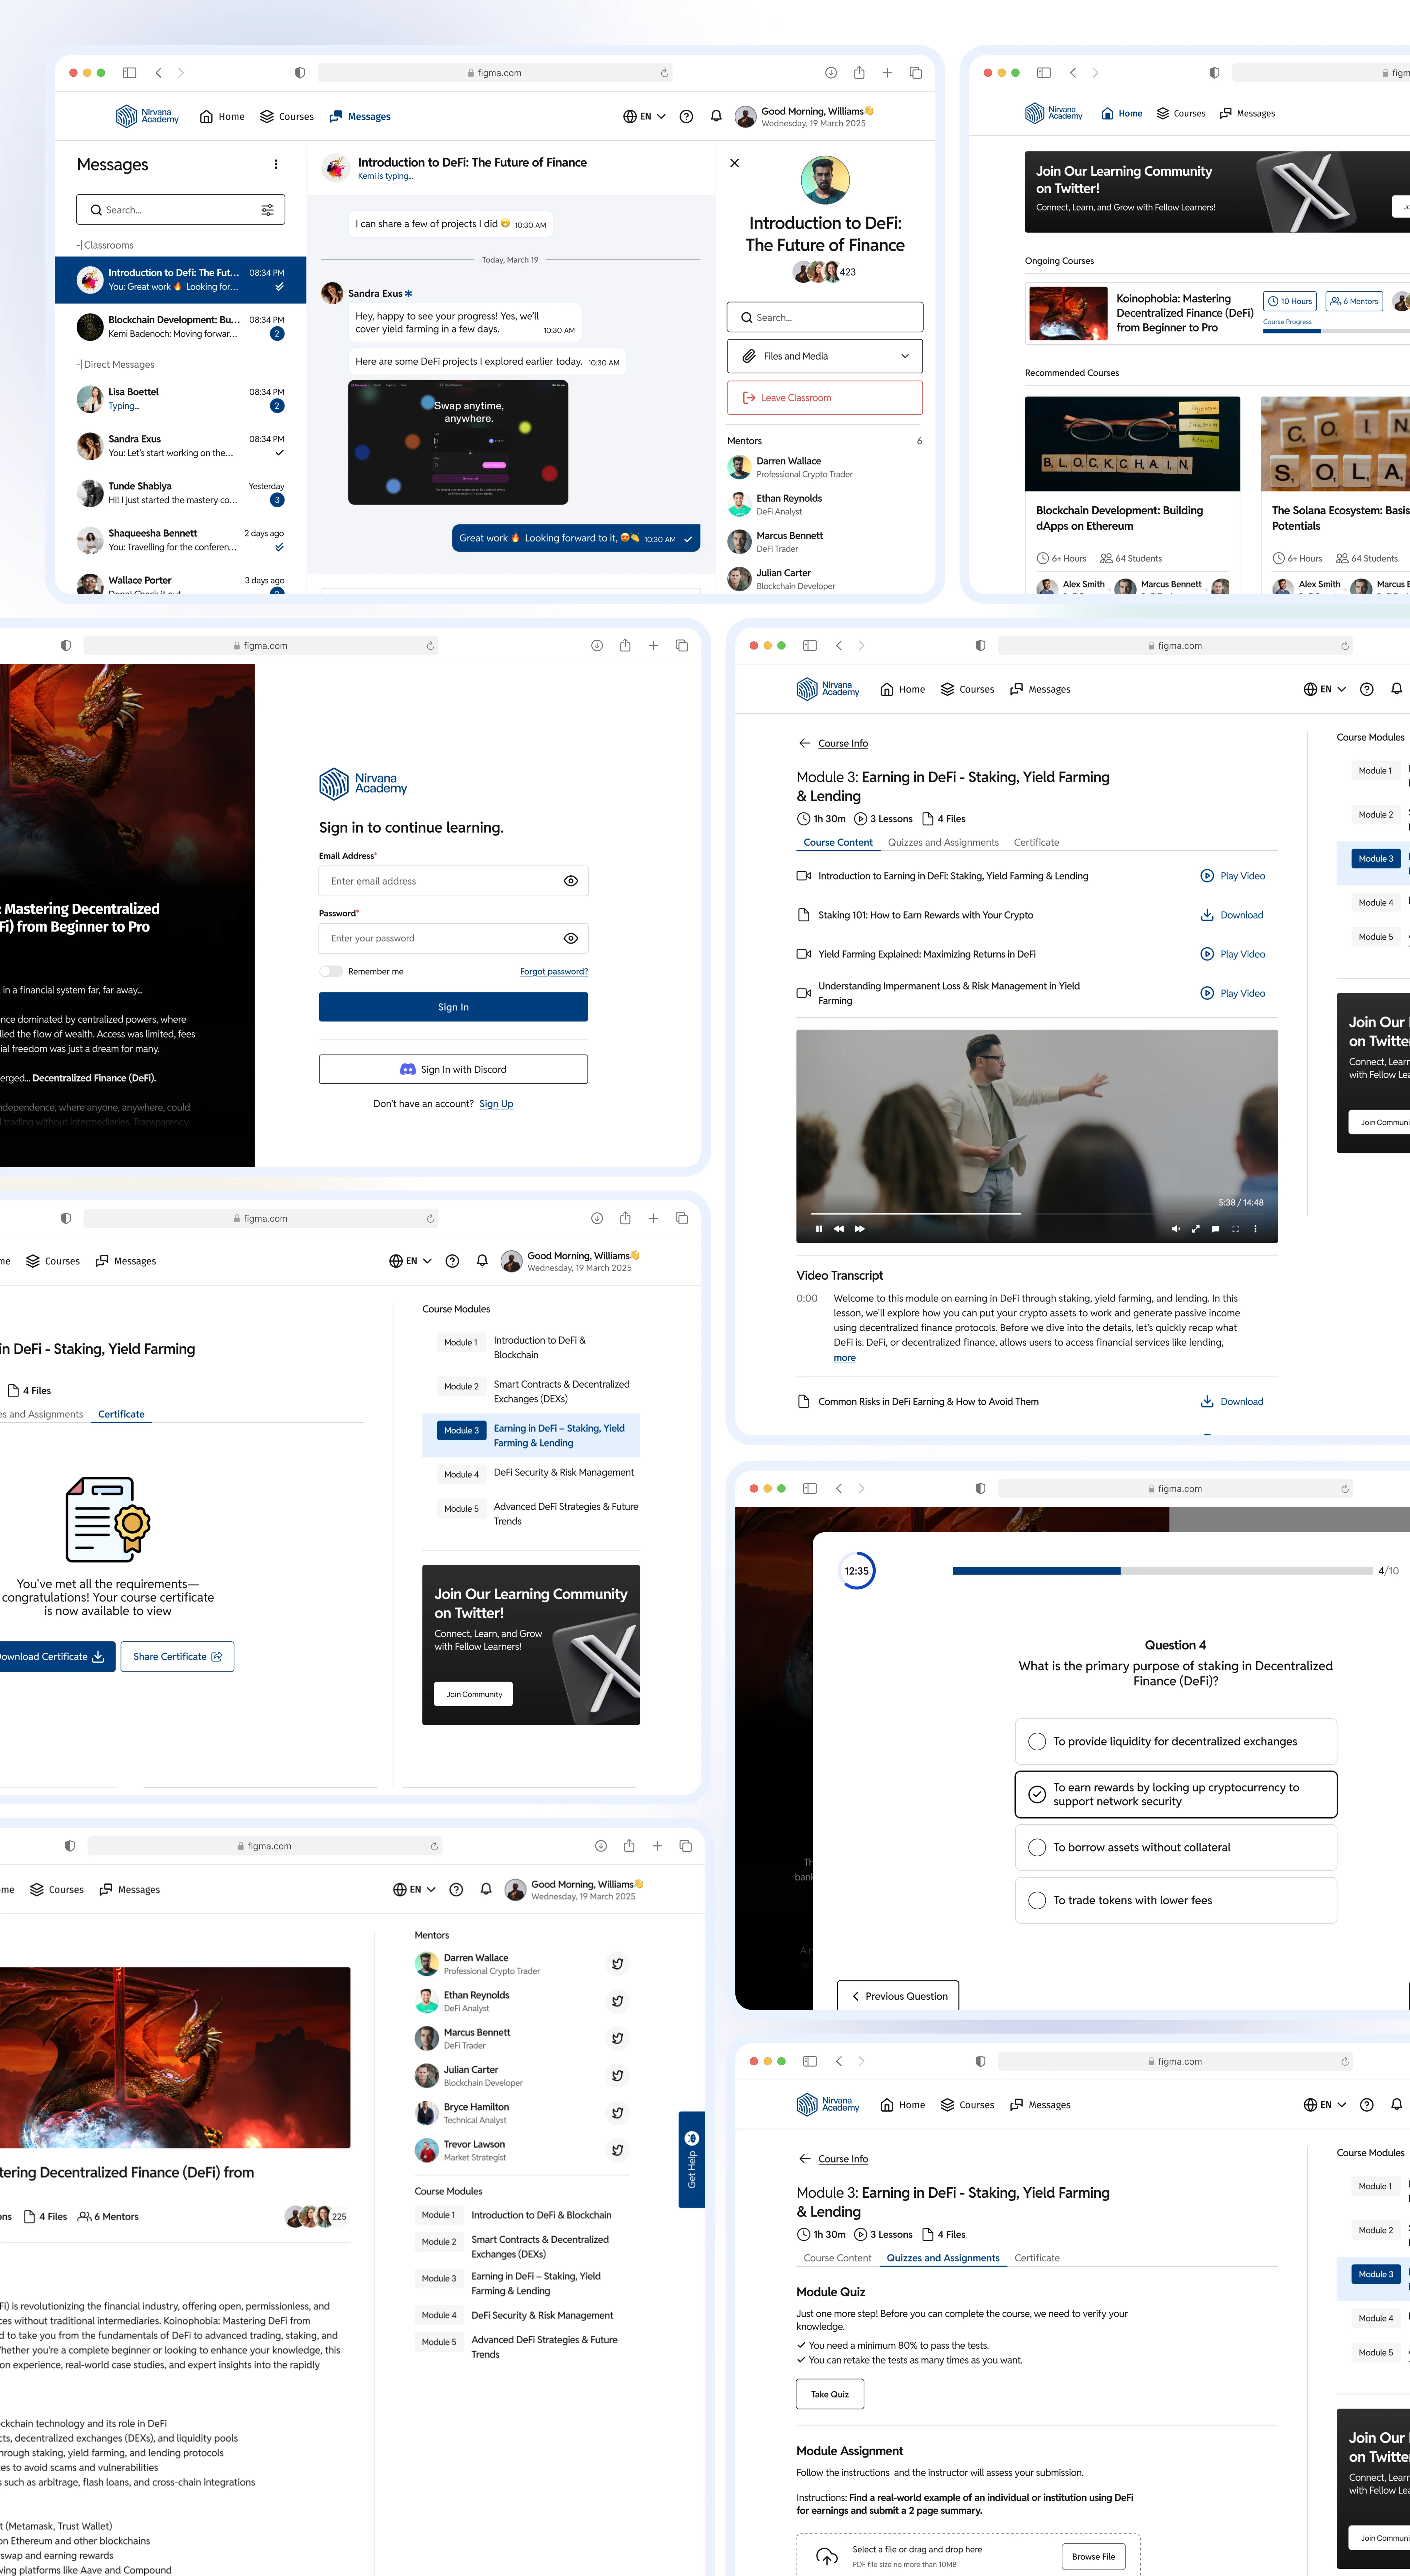Close the classroom info panel
Screen dimensions: 1410x2576
[x=735, y=163]
